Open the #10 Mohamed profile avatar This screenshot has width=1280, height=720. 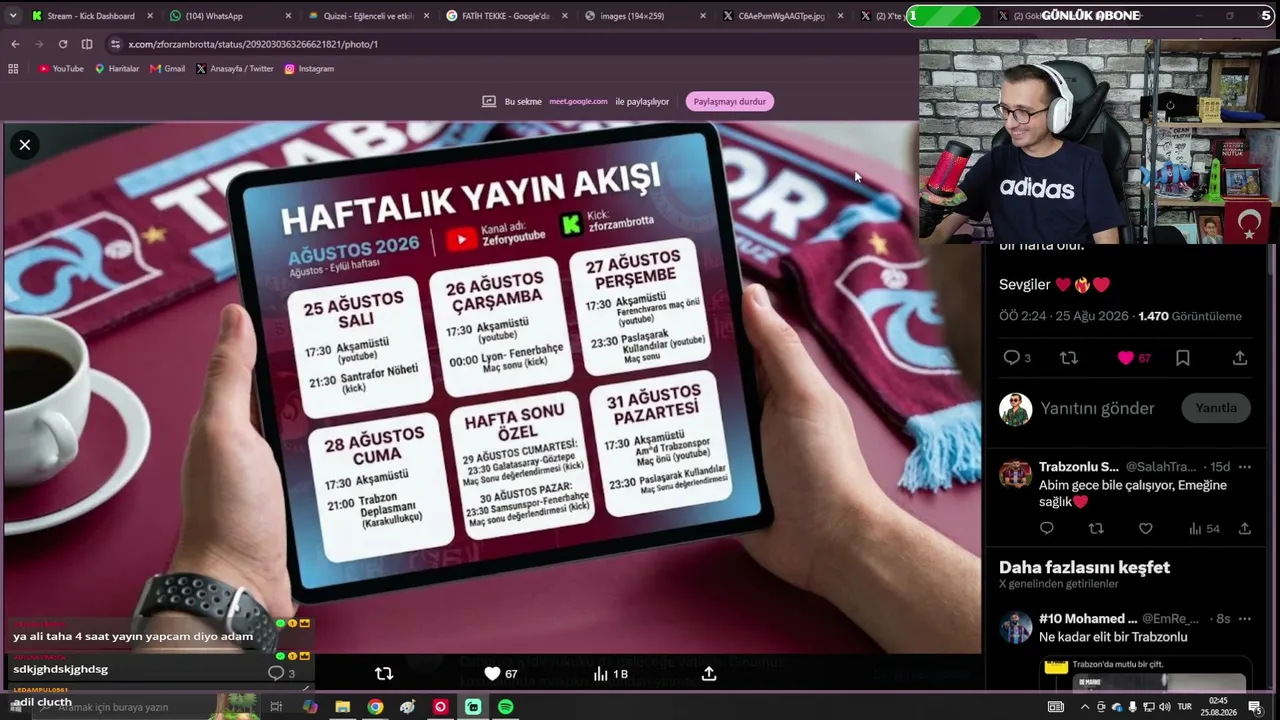1015,627
